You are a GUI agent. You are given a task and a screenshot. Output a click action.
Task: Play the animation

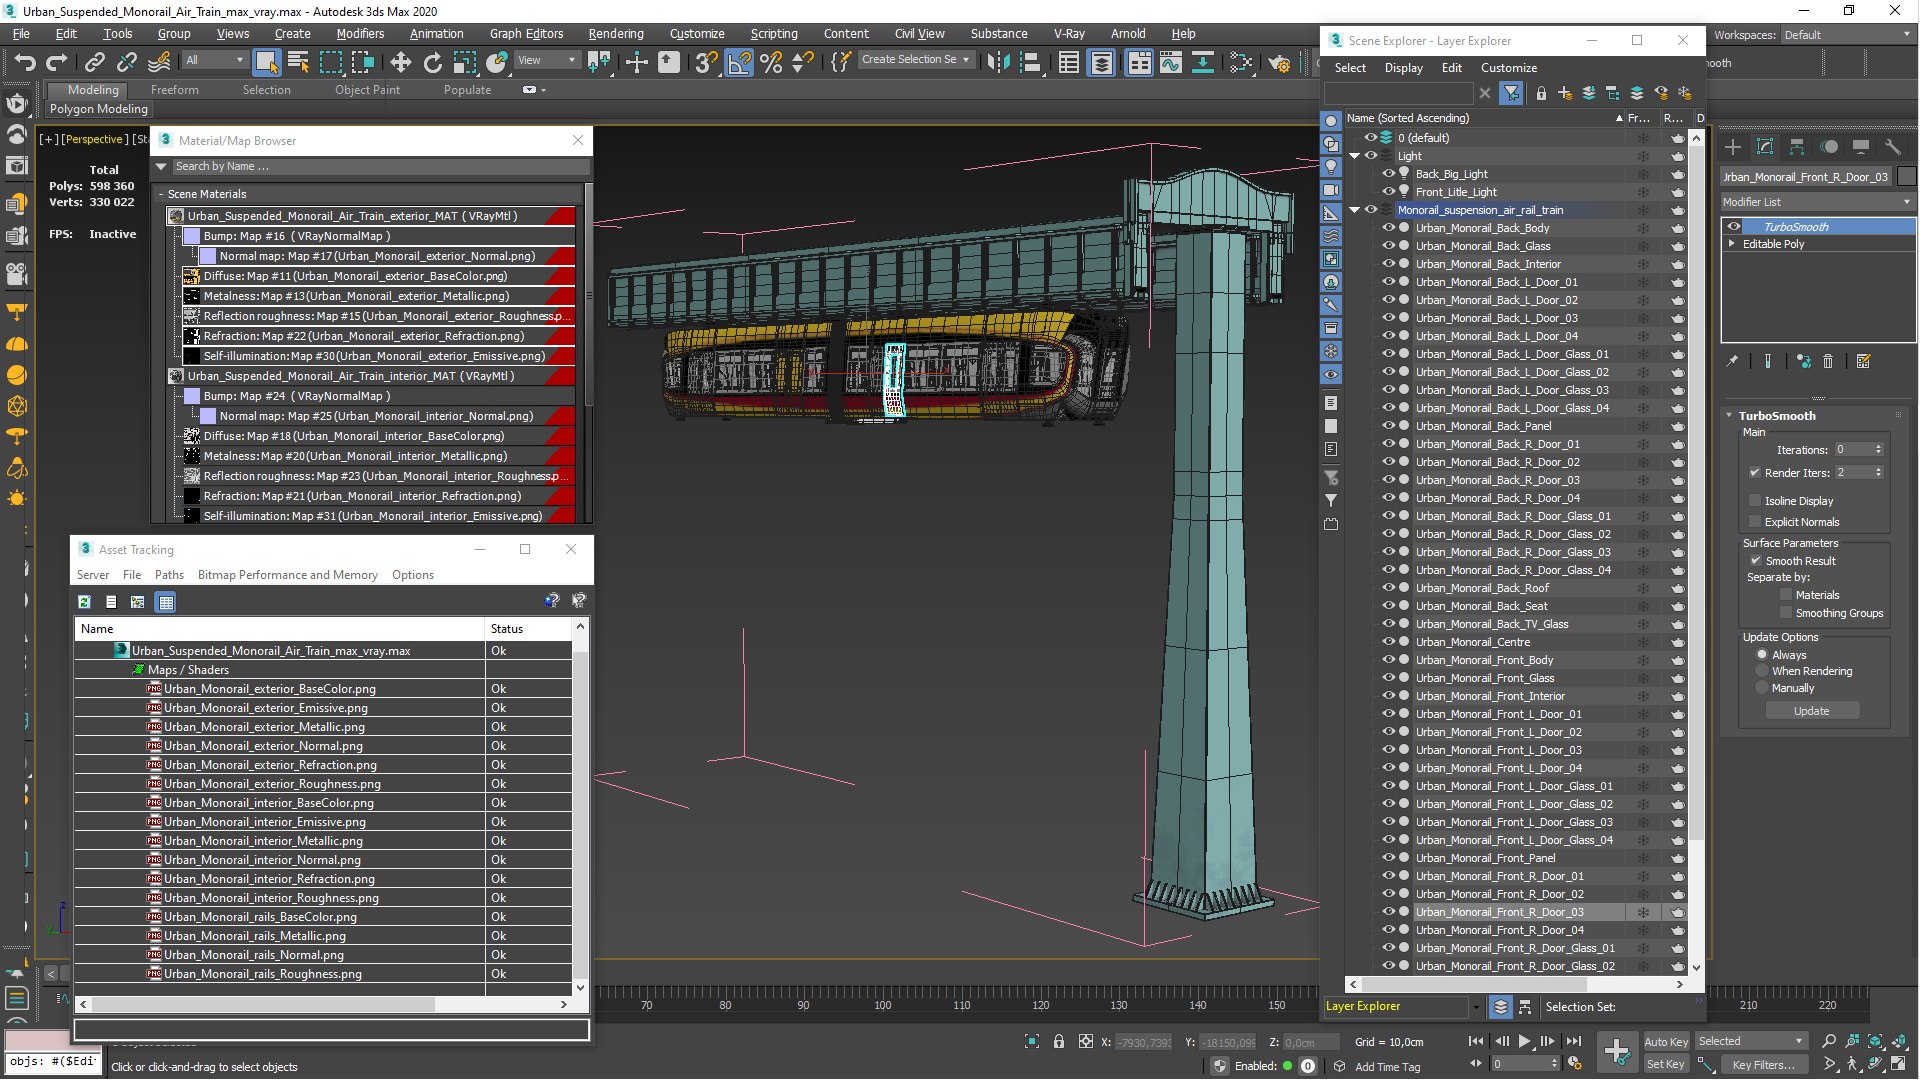tap(1524, 1041)
